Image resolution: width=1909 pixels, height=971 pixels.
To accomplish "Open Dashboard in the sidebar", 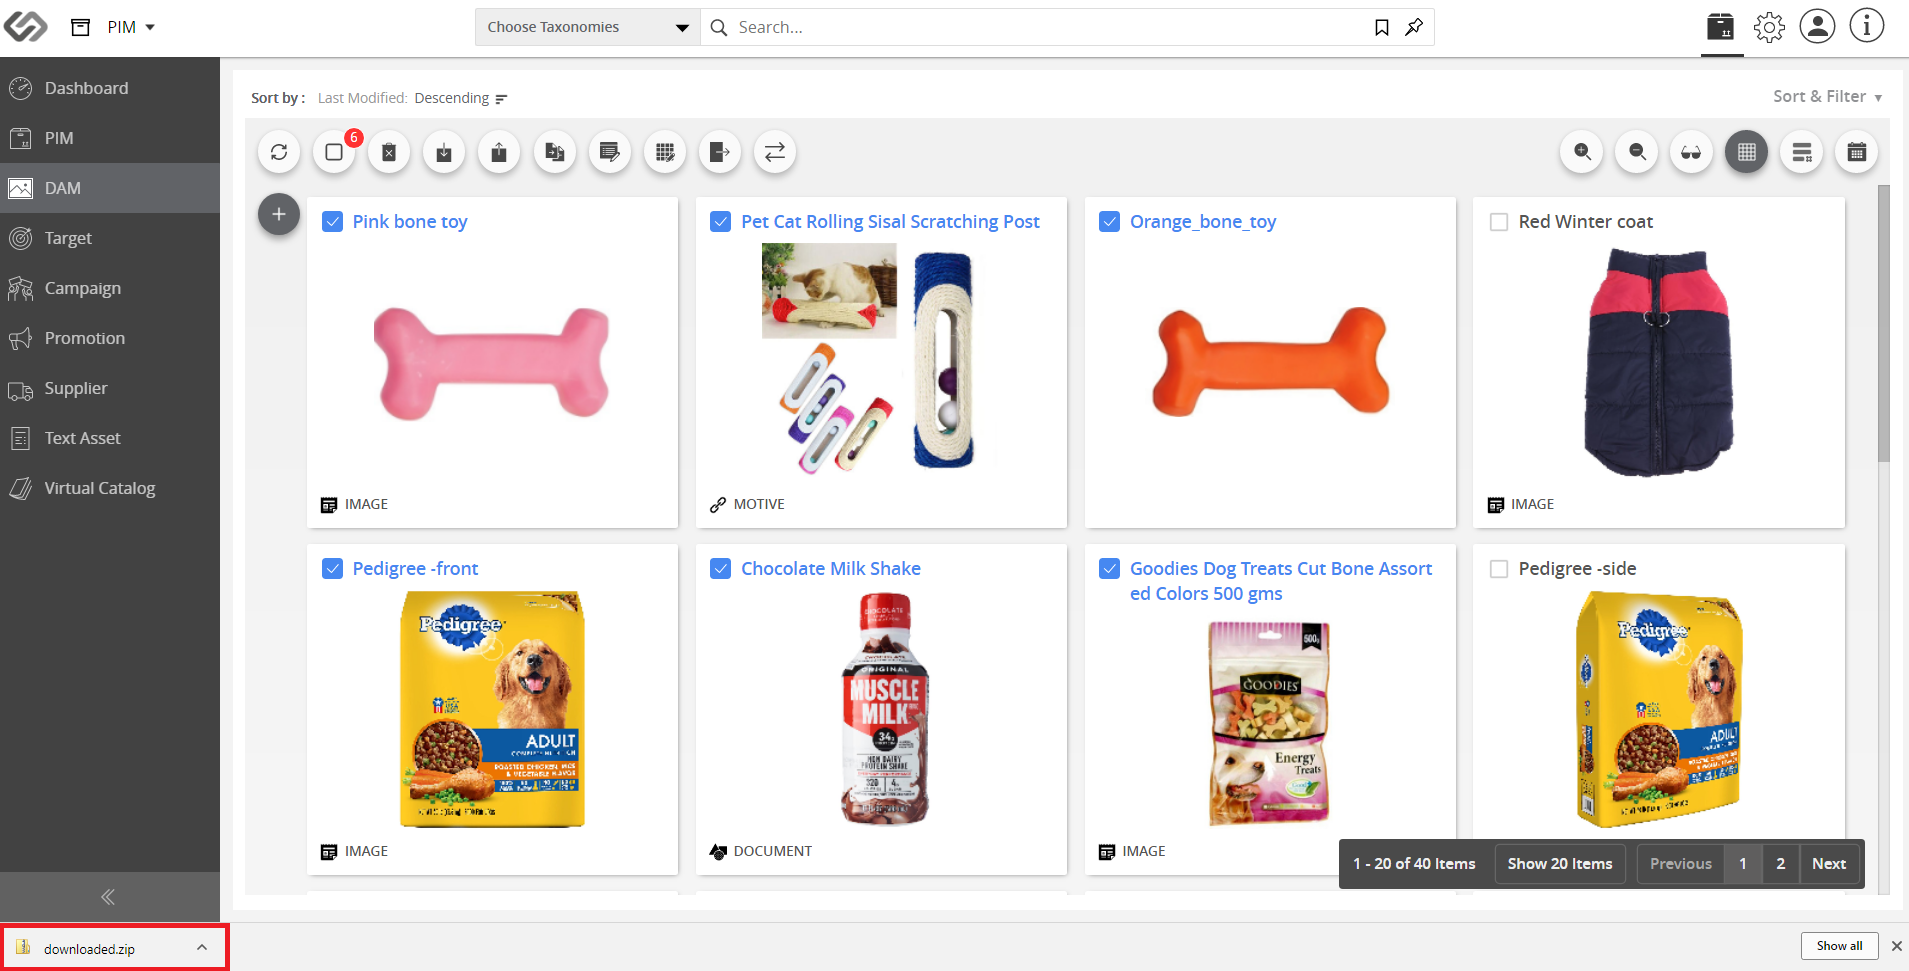I will tap(110, 88).
